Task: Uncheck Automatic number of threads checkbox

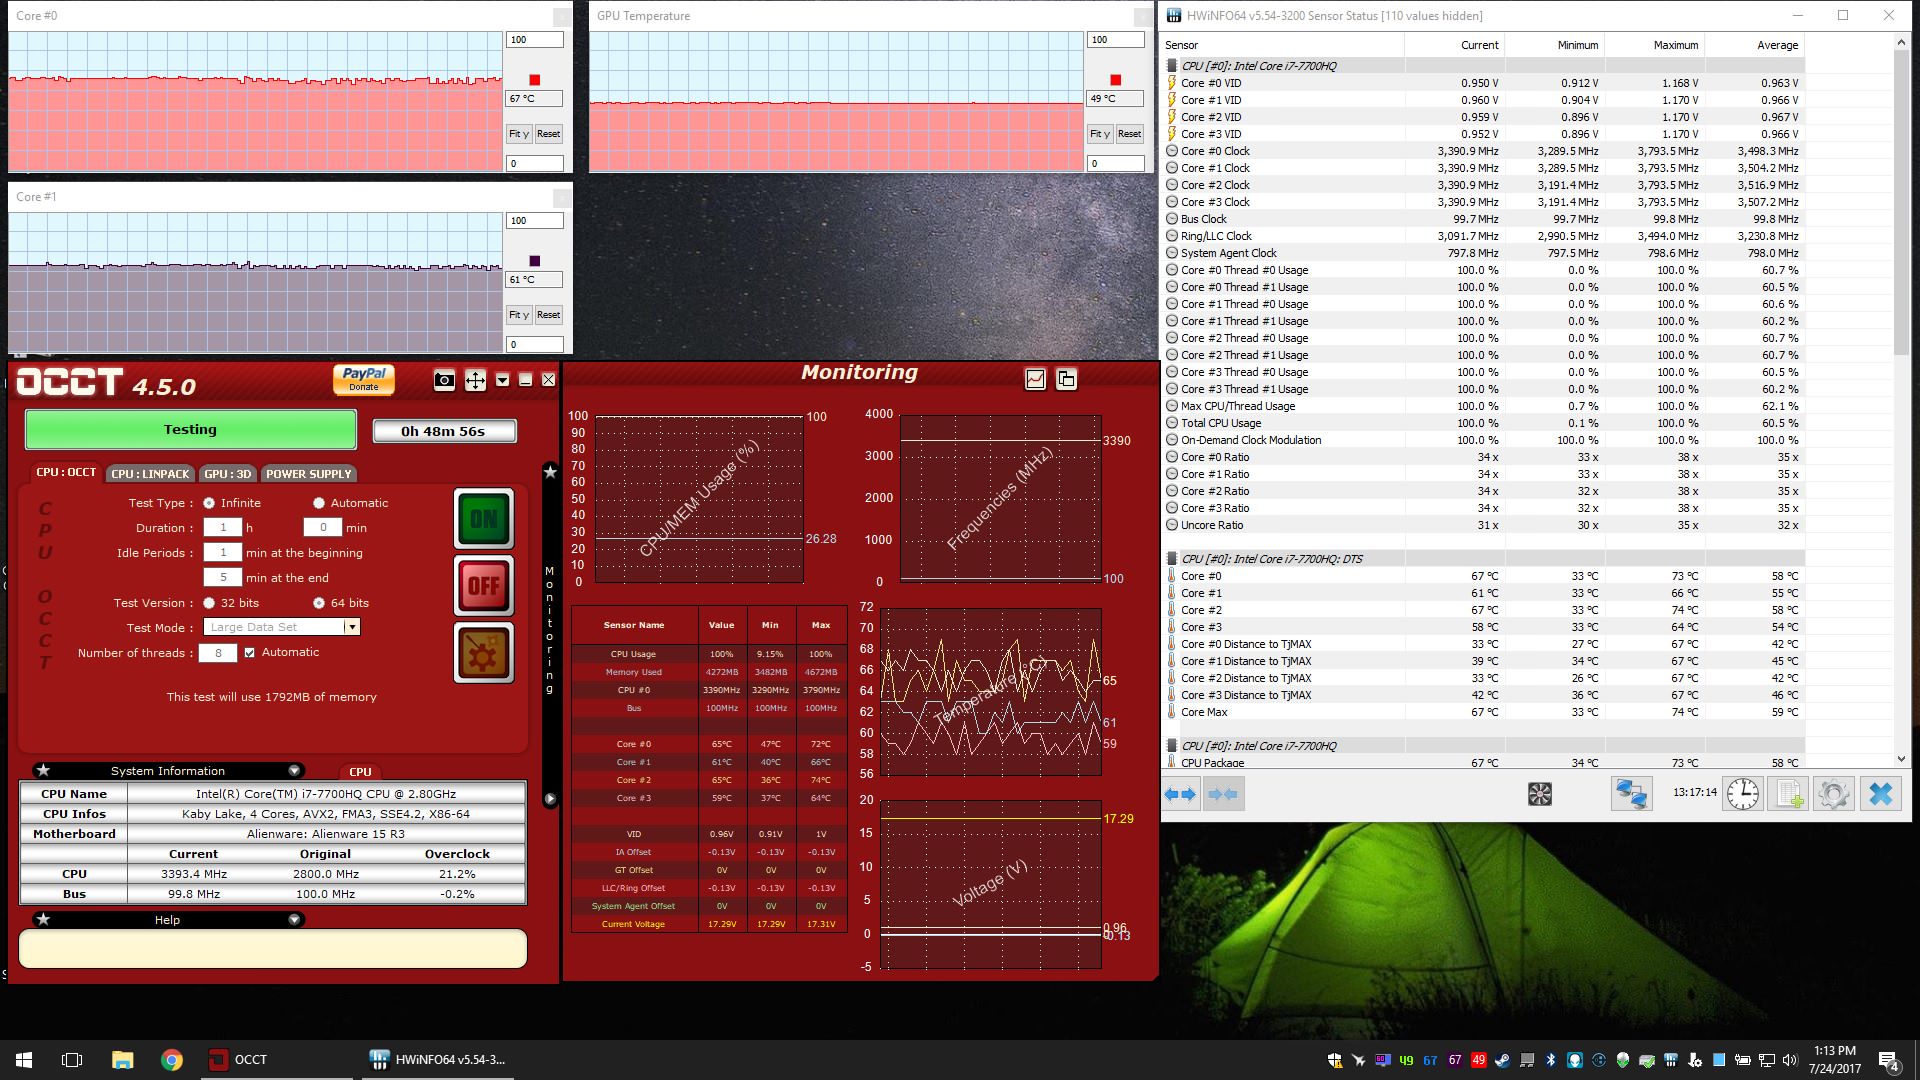Action: coord(250,652)
